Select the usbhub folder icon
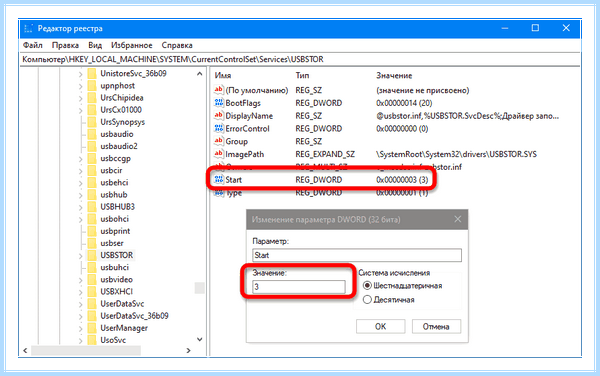Screen dimensions: 600x376 click(92, 195)
